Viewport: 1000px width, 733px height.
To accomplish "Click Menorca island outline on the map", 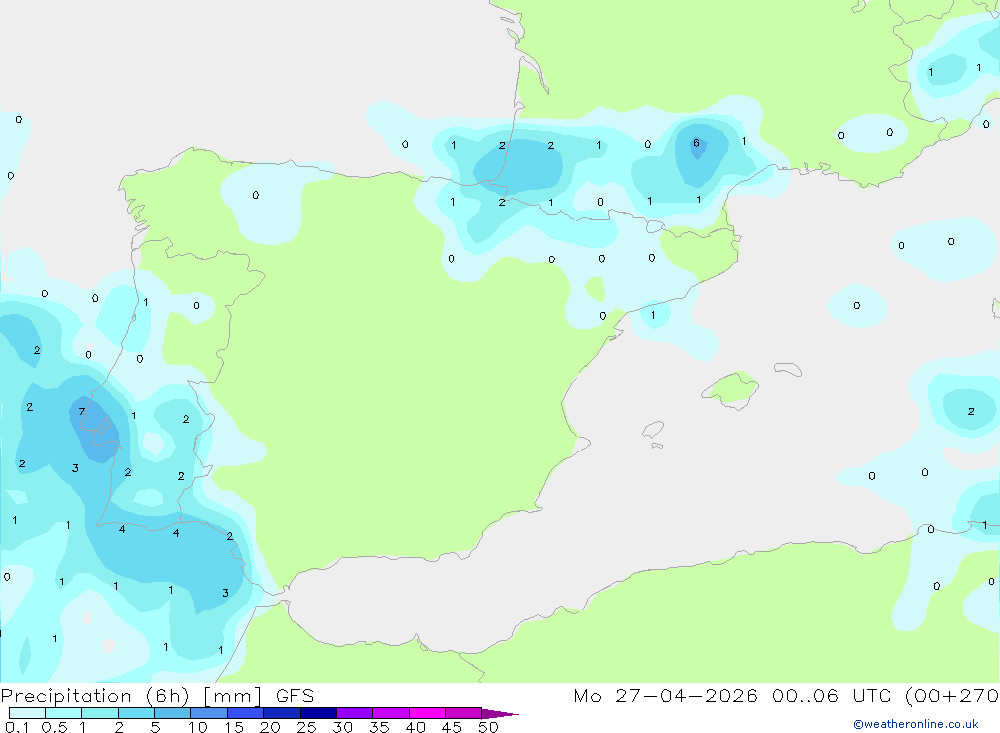I will (788, 369).
